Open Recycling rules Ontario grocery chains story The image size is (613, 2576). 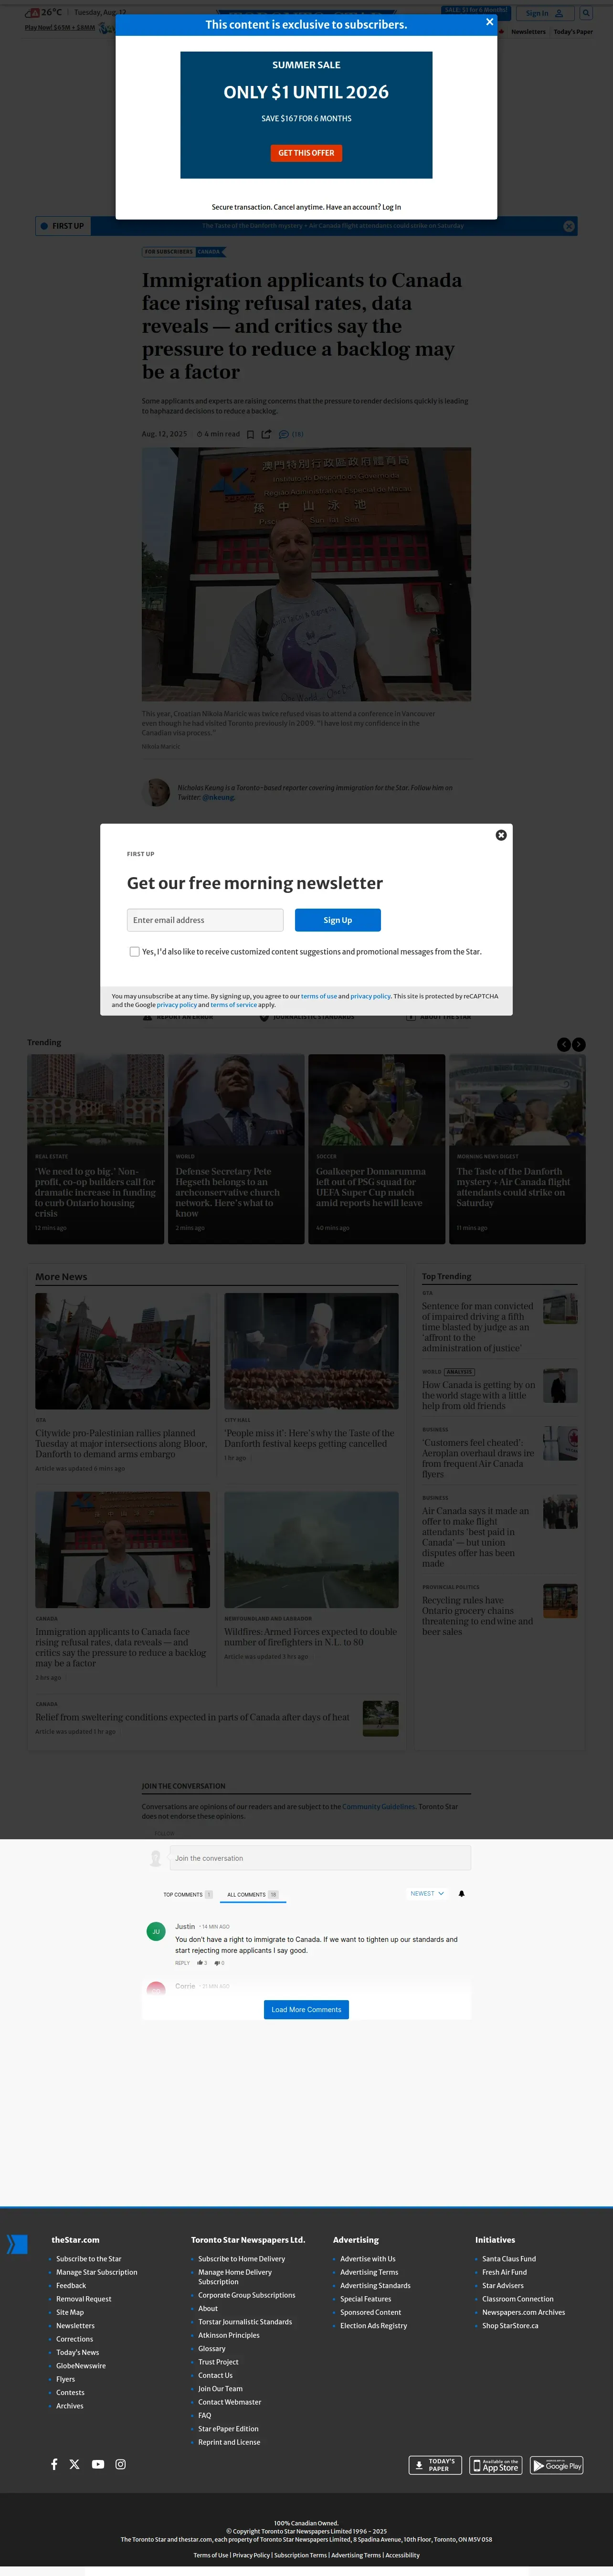[x=478, y=1616]
